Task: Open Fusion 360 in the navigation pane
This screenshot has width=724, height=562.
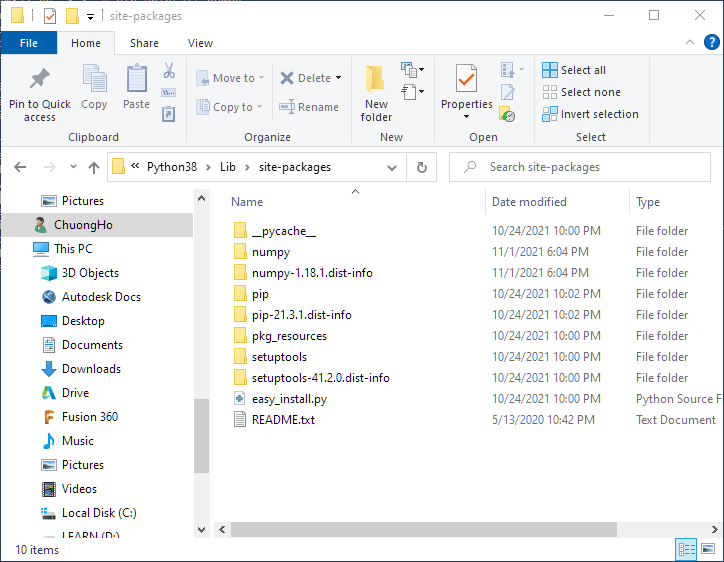Action: (x=89, y=417)
